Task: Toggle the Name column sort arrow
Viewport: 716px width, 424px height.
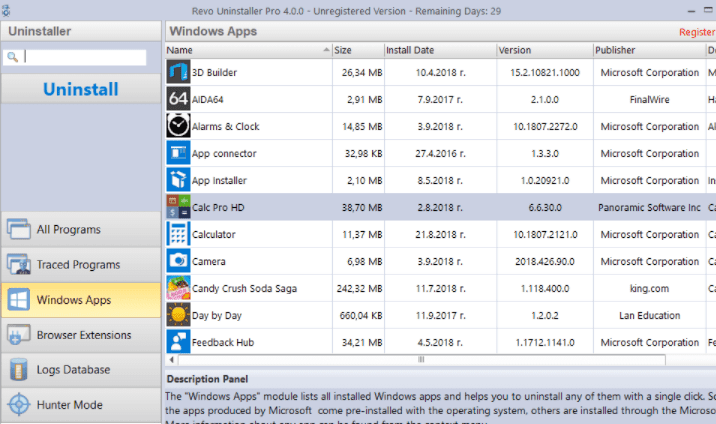Action: tap(326, 49)
